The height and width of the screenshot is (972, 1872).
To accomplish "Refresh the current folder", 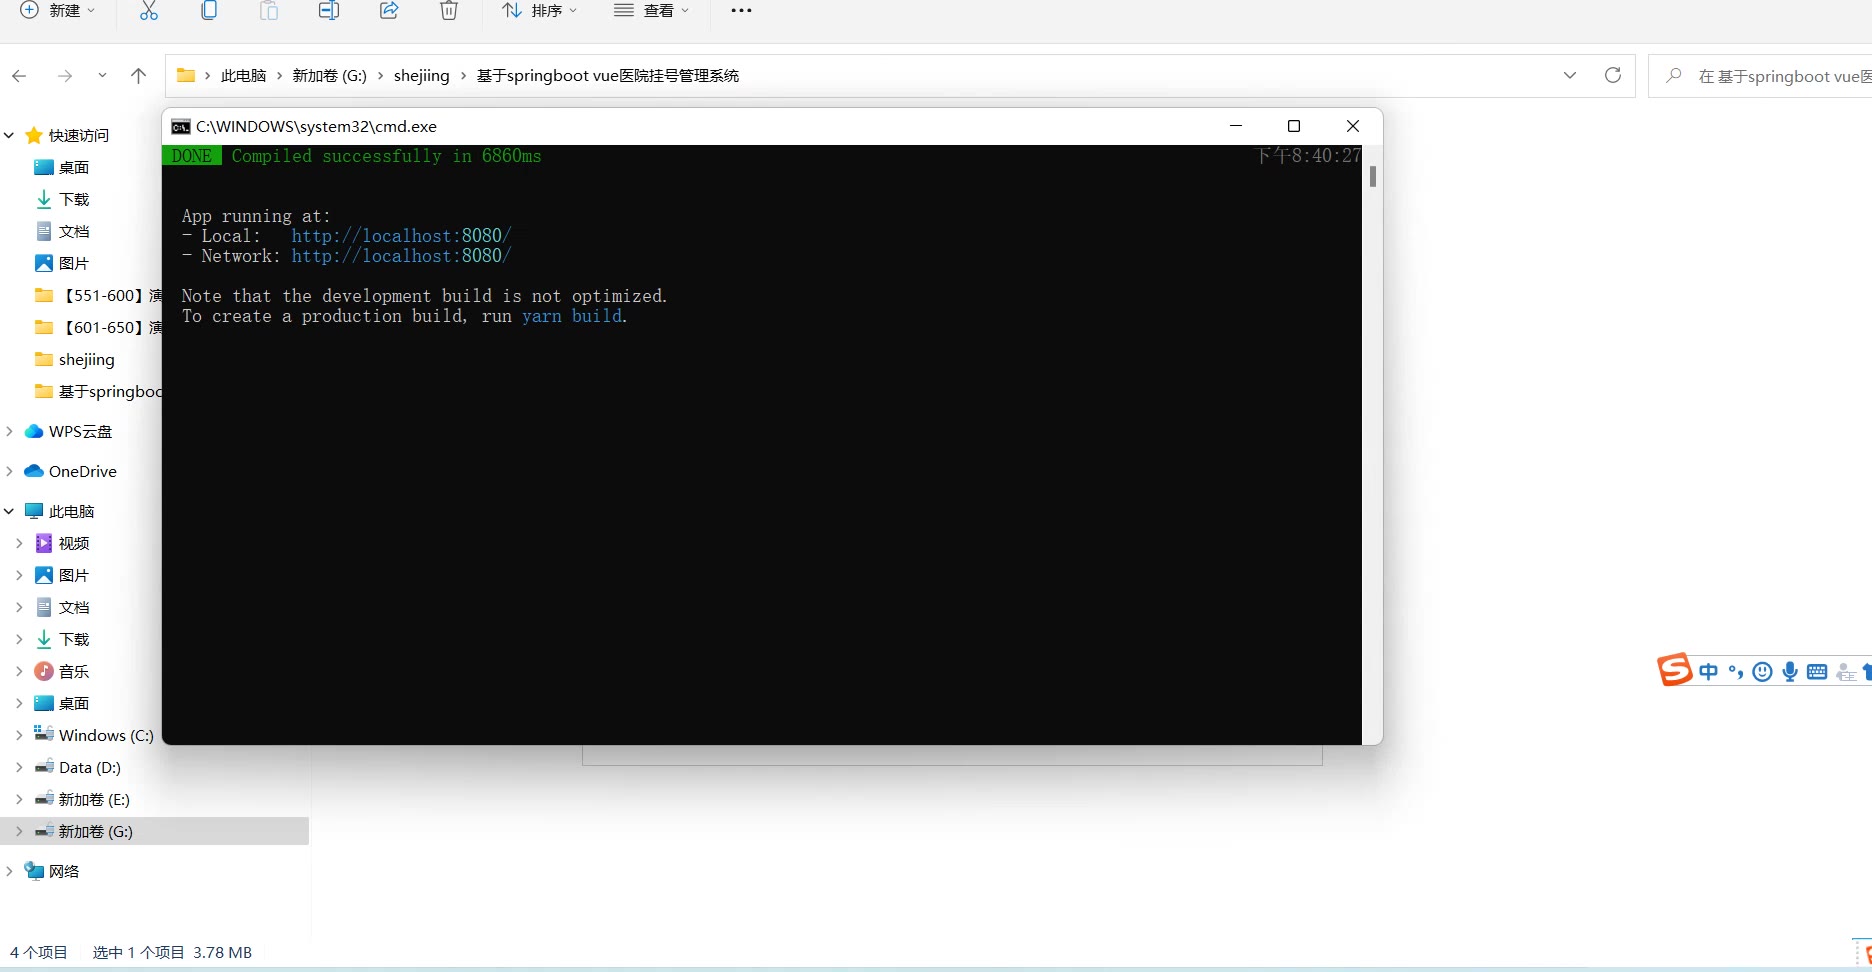I will [x=1613, y=76].
